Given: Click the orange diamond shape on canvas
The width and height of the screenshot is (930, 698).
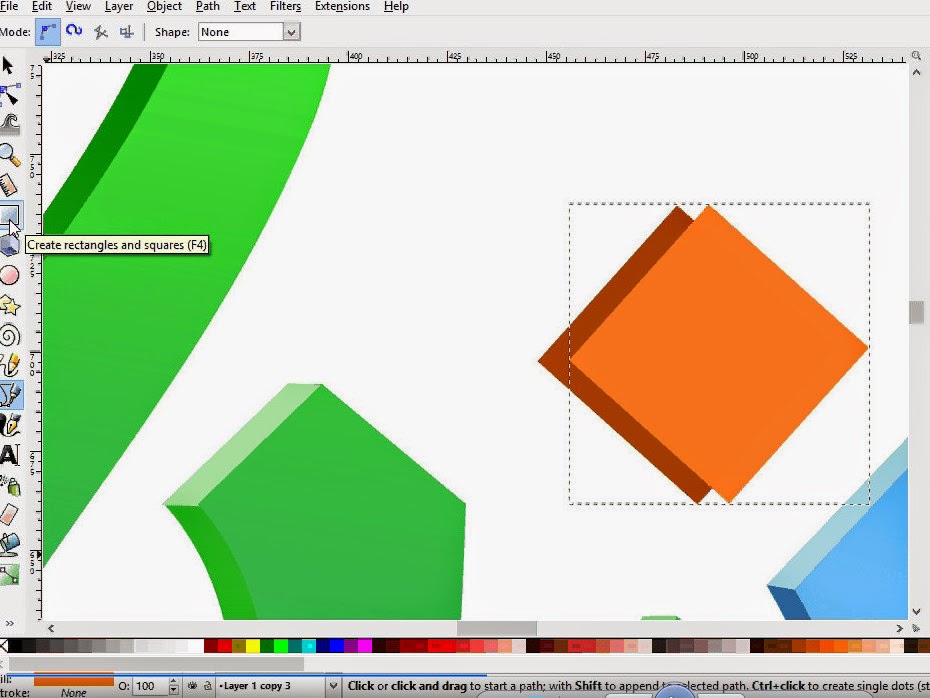Looking at the screenshot, I should point(718,353).
